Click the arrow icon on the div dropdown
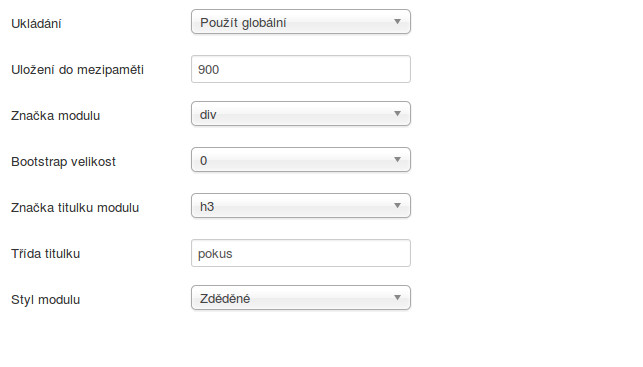This screenshot has width=643, height=367. pos(397,114)
